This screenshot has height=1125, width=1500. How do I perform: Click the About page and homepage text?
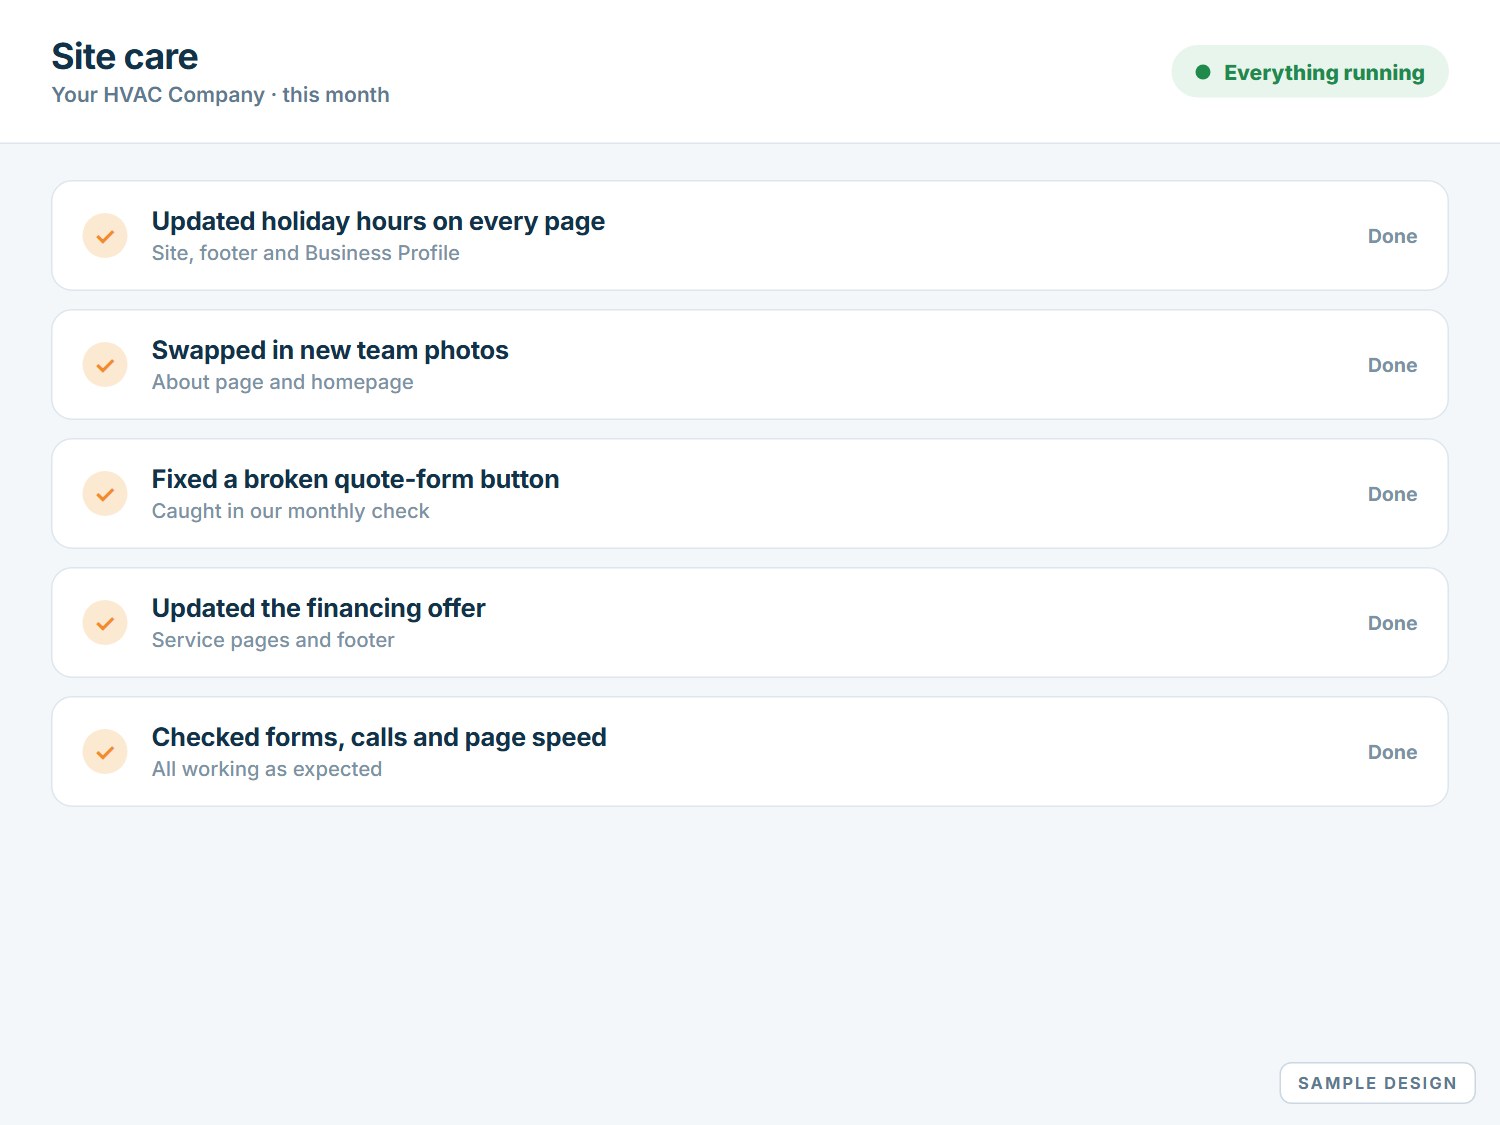(x=283, y=382)
